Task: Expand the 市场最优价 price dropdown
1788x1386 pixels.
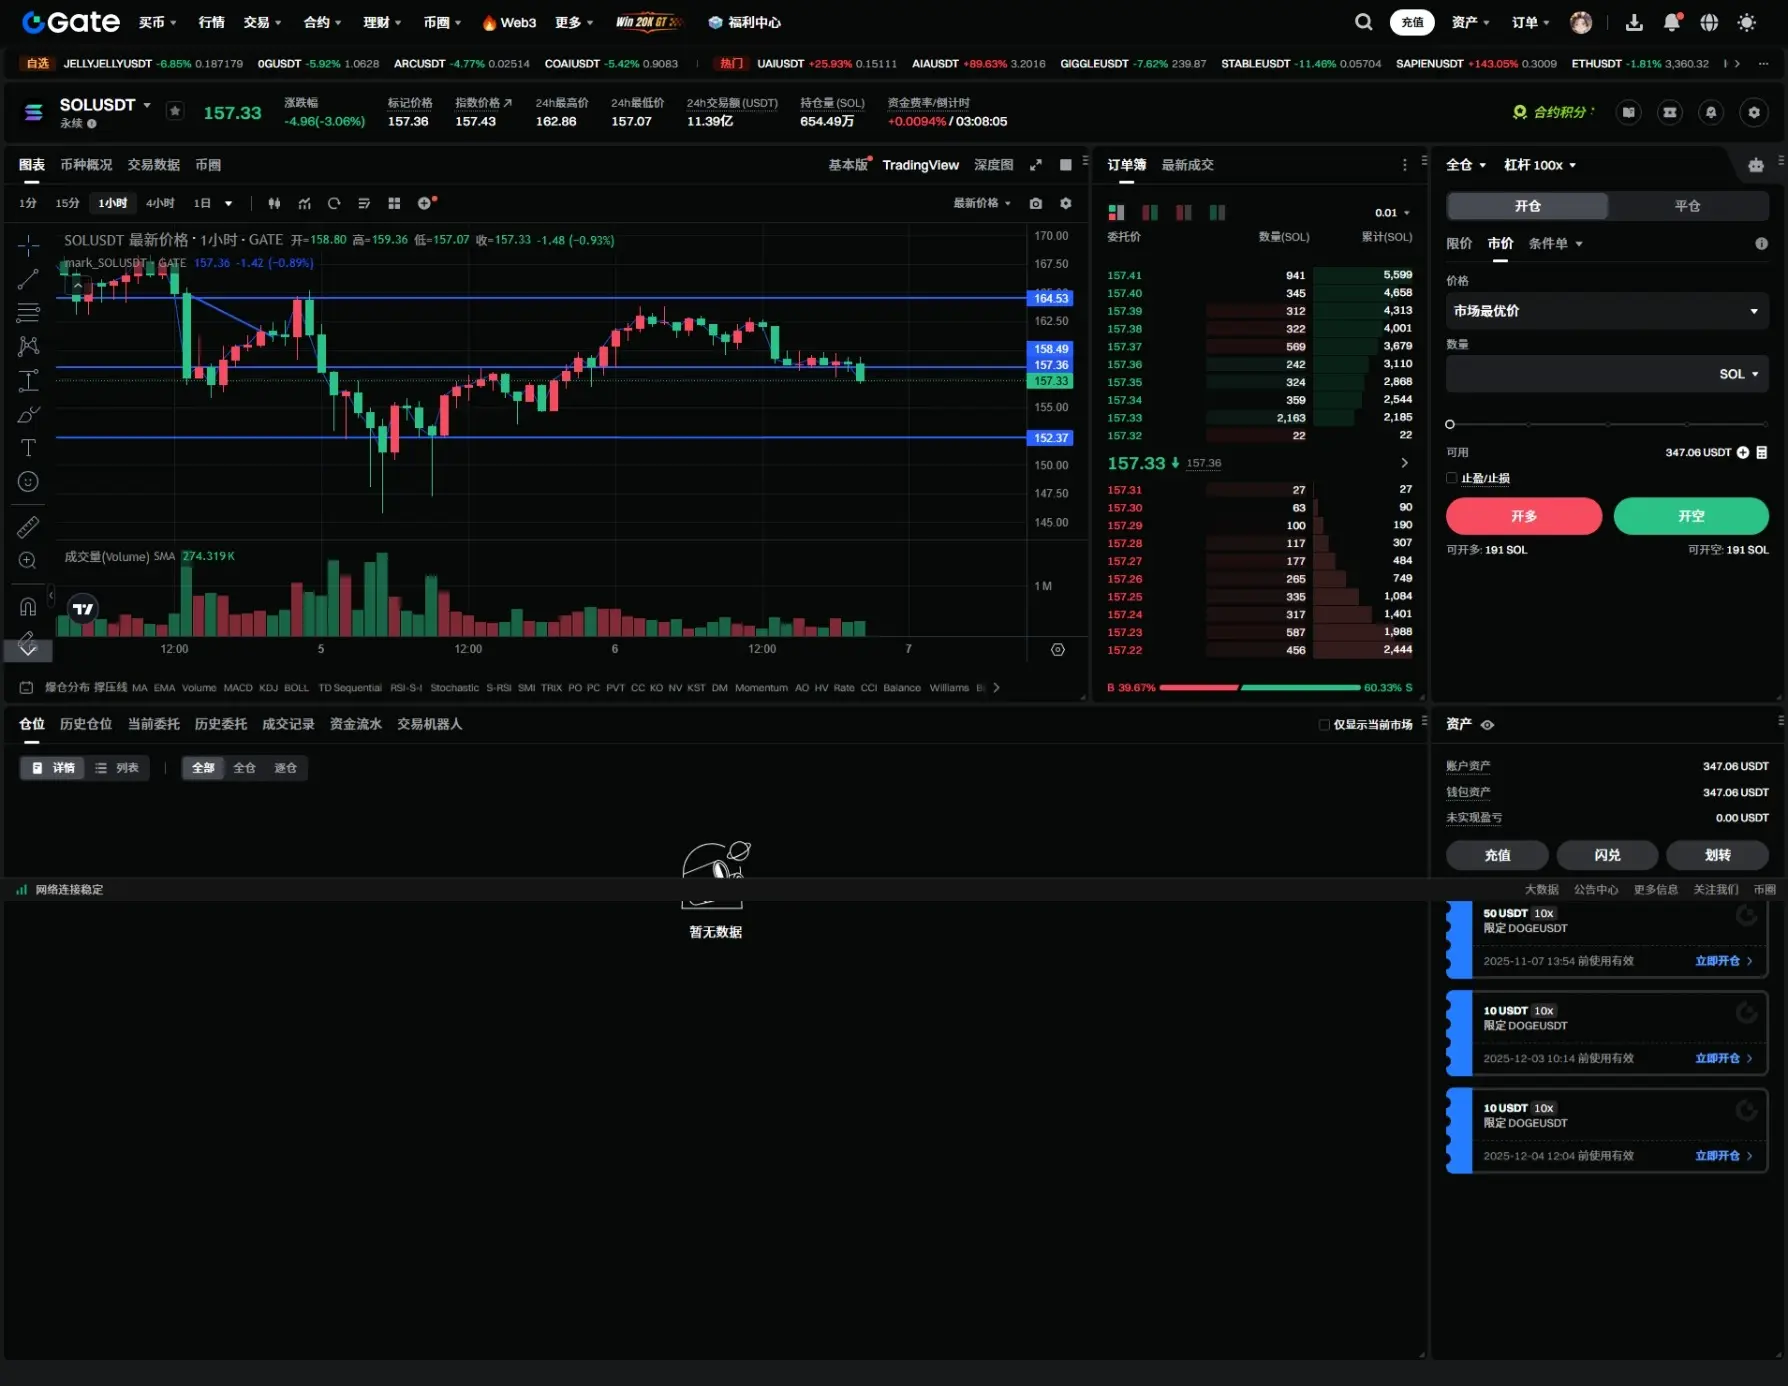Action: click(x=1607, y=311)
